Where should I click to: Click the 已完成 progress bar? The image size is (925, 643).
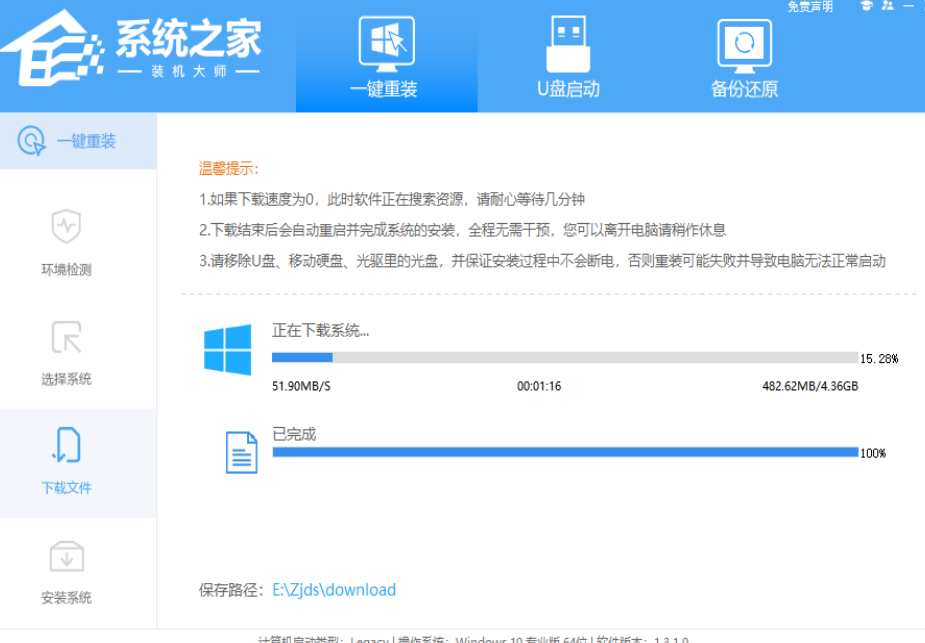(x=565, y=452)
